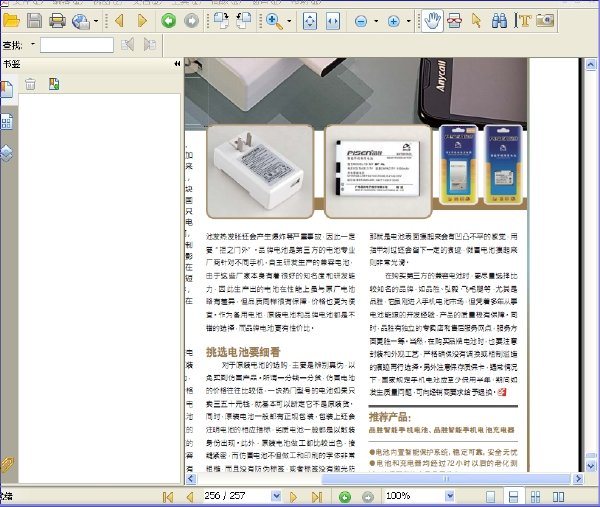This screenshot has width=600, height=507.
Task: Rotate the page clockwise
Action: coord(221,21)
